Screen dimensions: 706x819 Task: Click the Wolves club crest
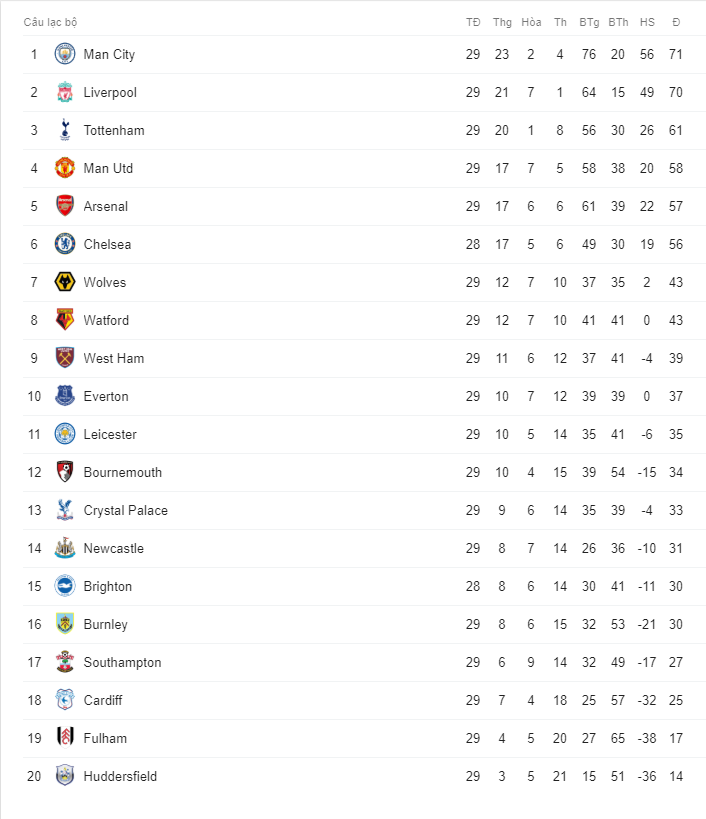point(65,283)
